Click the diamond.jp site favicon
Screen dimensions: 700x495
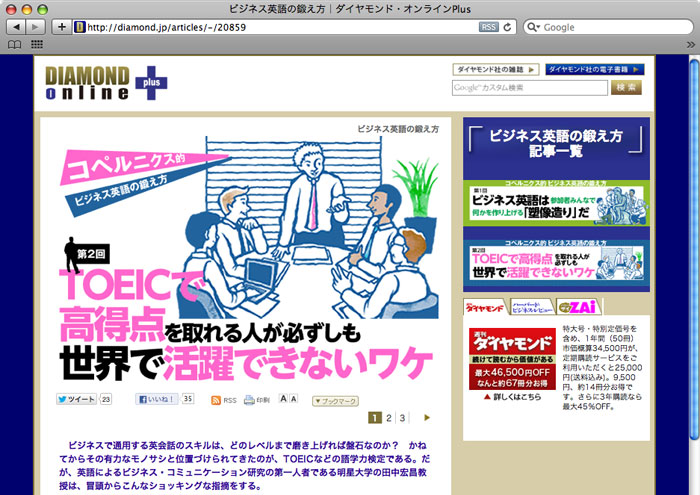(x=79, y=27)
